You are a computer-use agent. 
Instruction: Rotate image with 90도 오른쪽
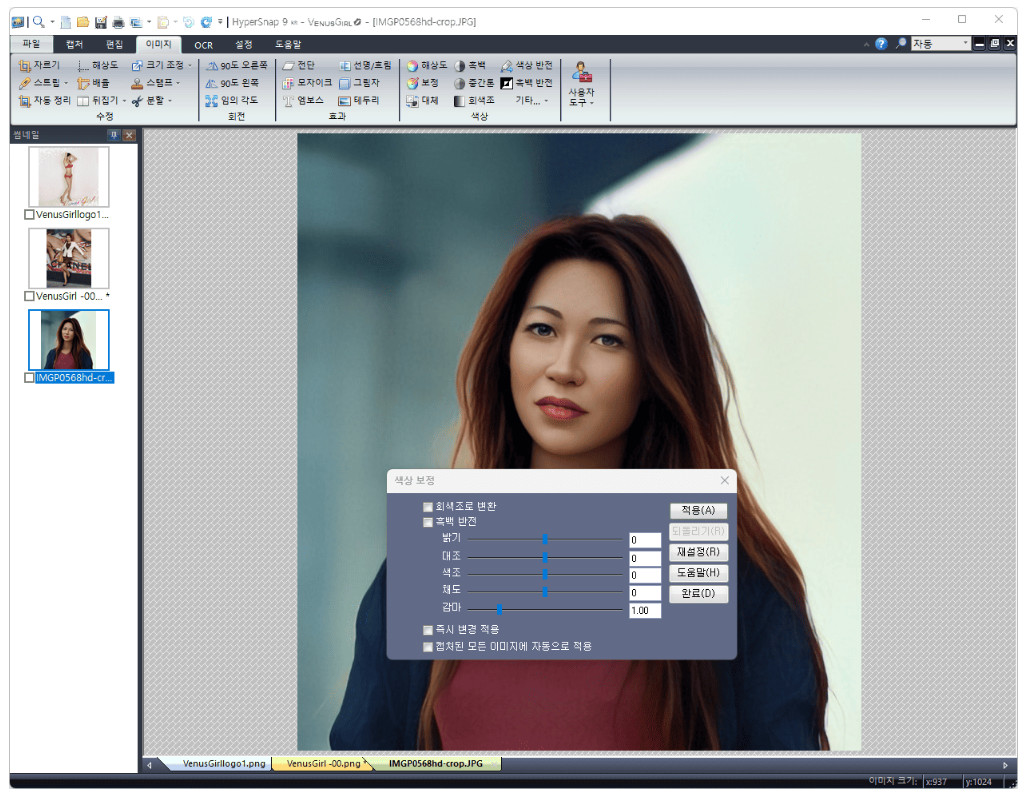tap(236, 65)
